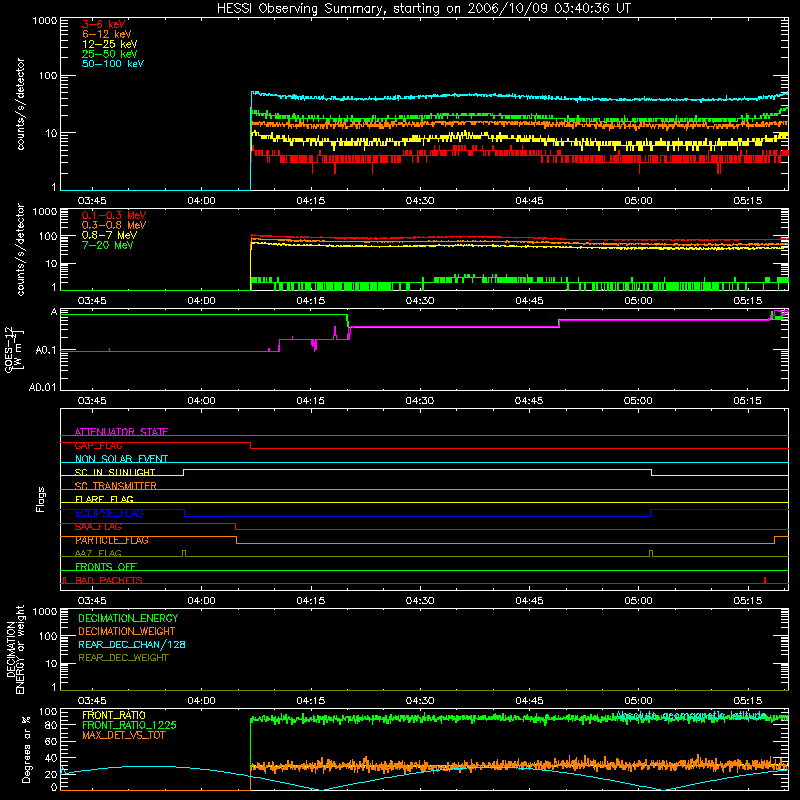The width and height of the screenshot is (800, 800).
Task: Select the BAD_PACKETS flag label
Action: click(x=109, y=580)
